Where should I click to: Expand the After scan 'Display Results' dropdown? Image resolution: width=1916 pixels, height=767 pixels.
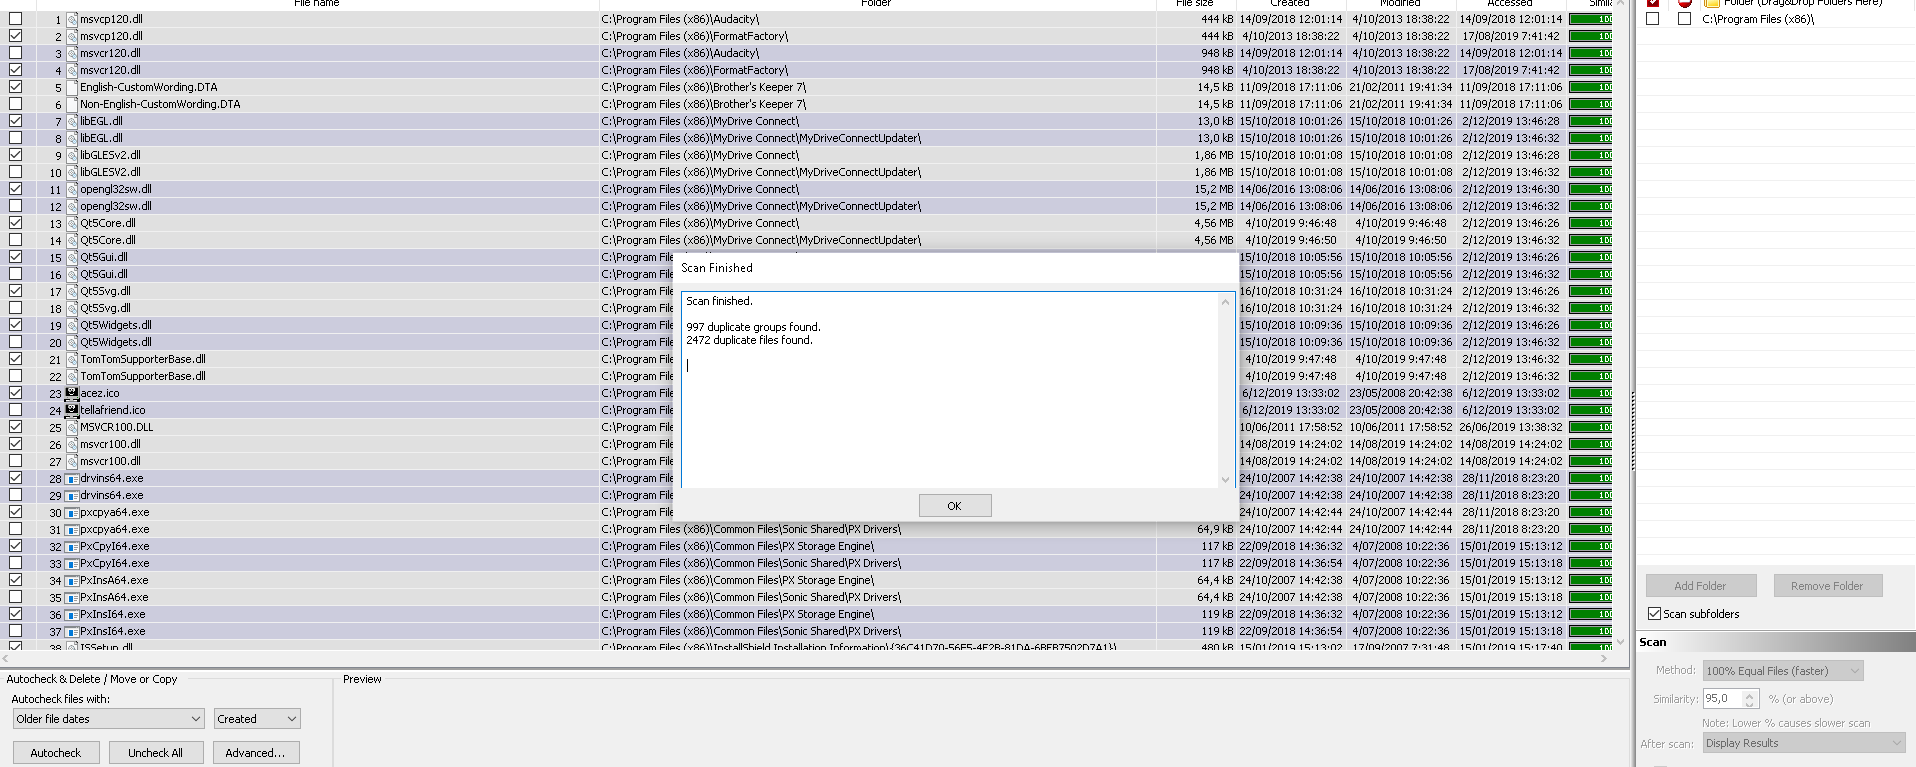click(1803, 743)
